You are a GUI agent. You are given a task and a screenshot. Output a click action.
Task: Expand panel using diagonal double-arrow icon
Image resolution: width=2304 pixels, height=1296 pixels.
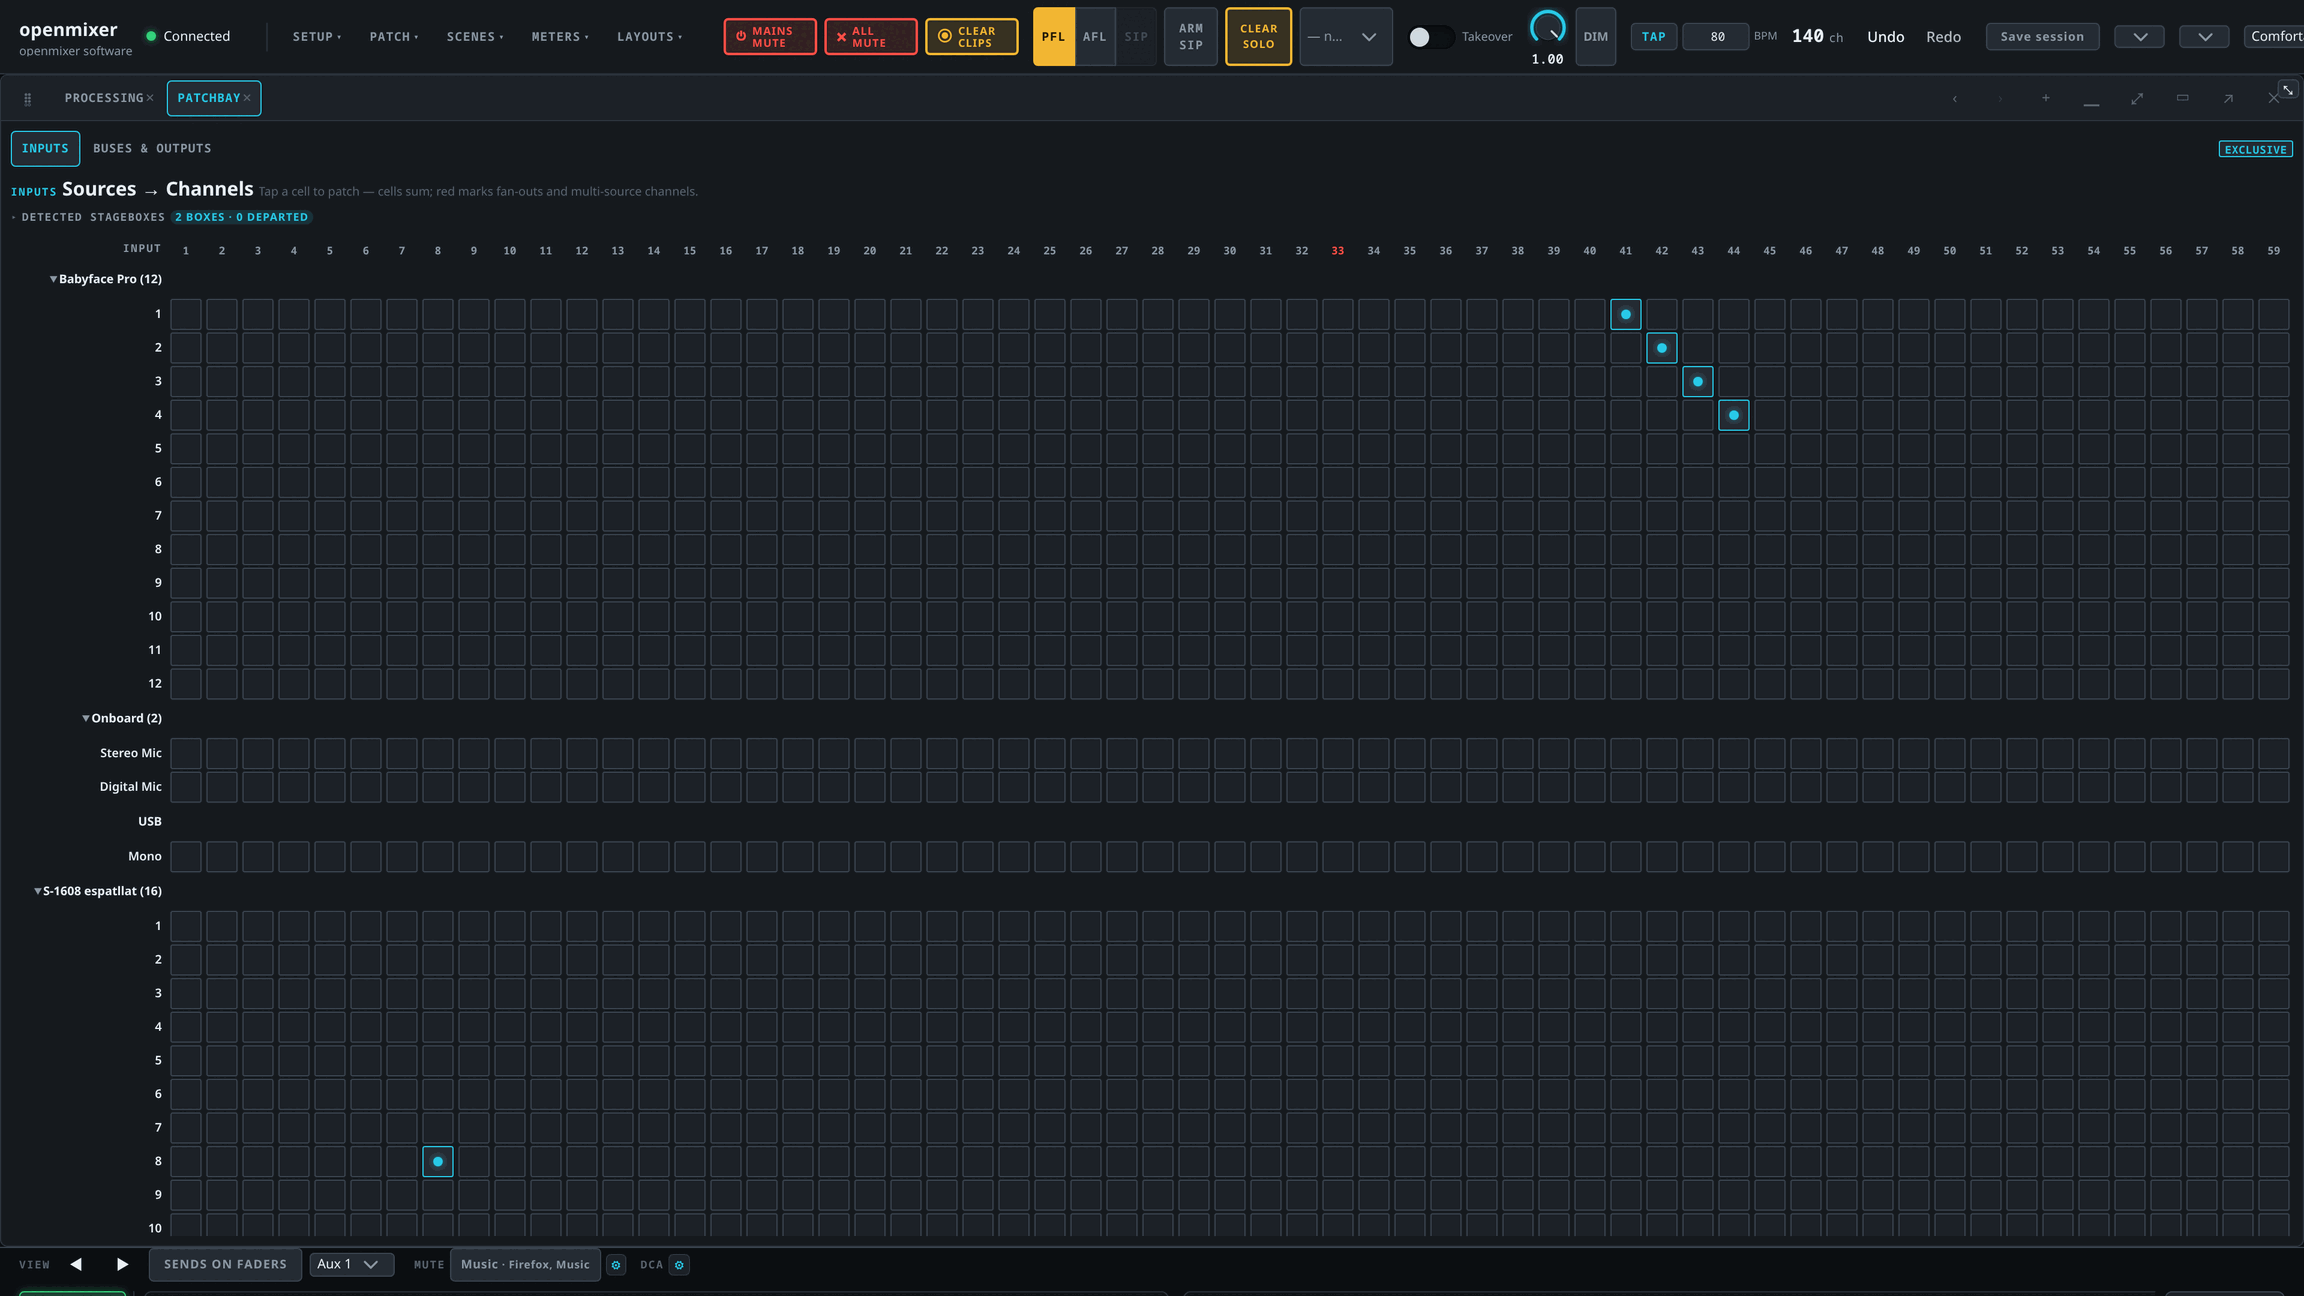pyautogui.click(x=2137, y=98)
